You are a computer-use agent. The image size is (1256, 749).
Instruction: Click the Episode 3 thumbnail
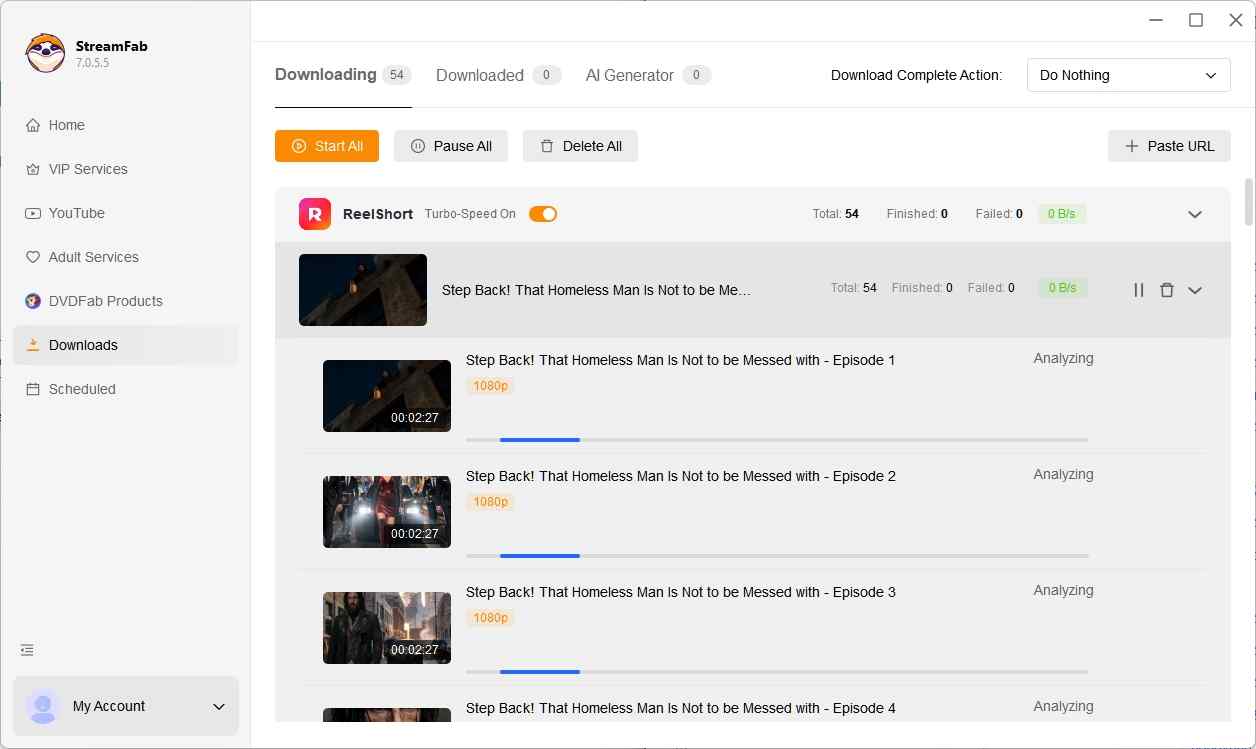(387, 628)
